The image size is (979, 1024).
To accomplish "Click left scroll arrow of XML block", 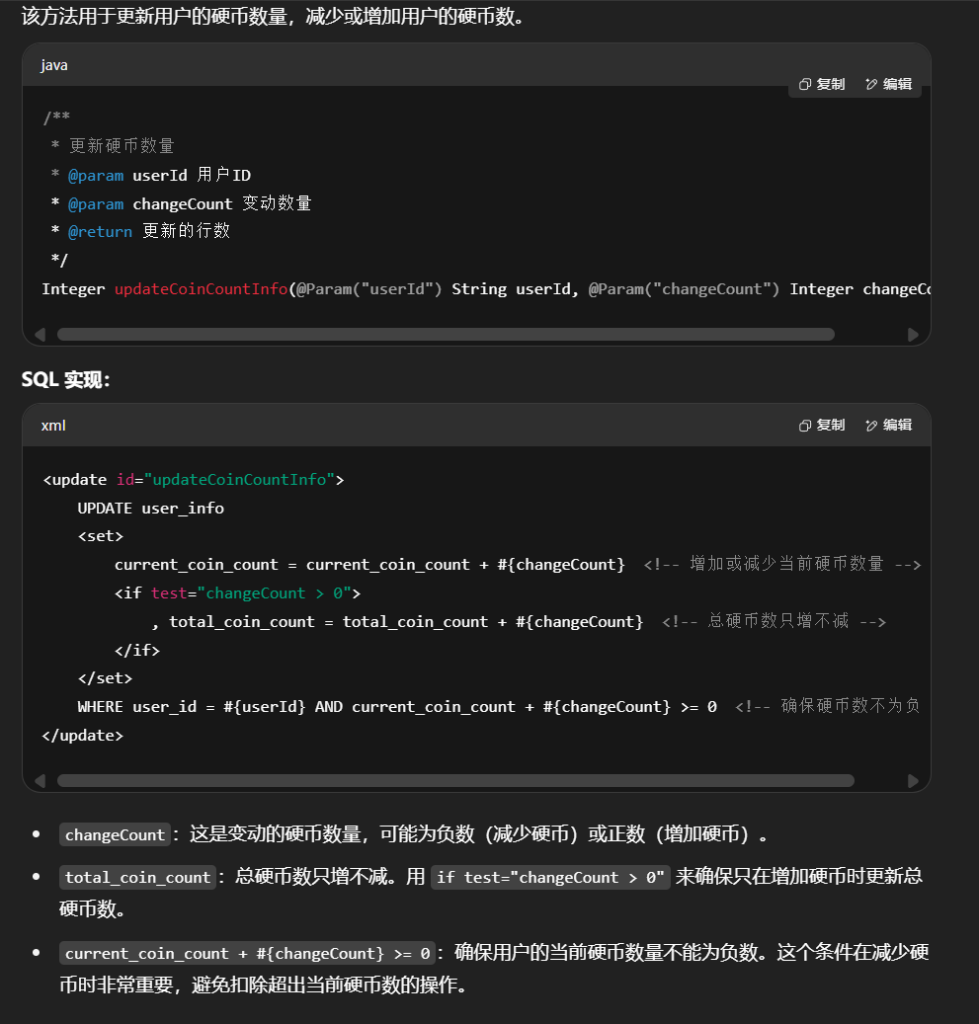I will pos(40,780).
